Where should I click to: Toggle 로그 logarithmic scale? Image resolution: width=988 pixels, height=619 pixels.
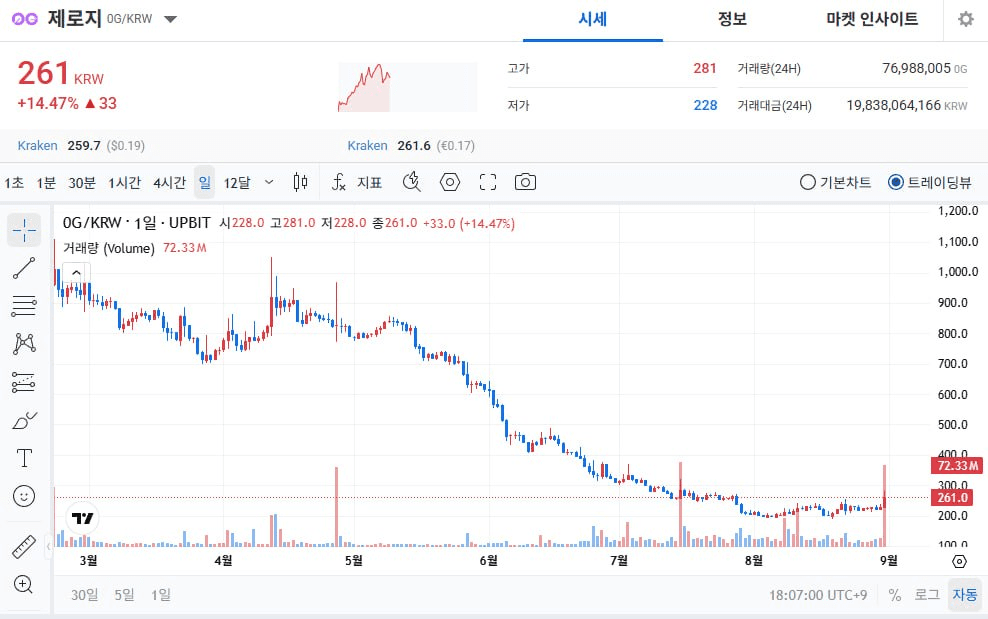927,594
